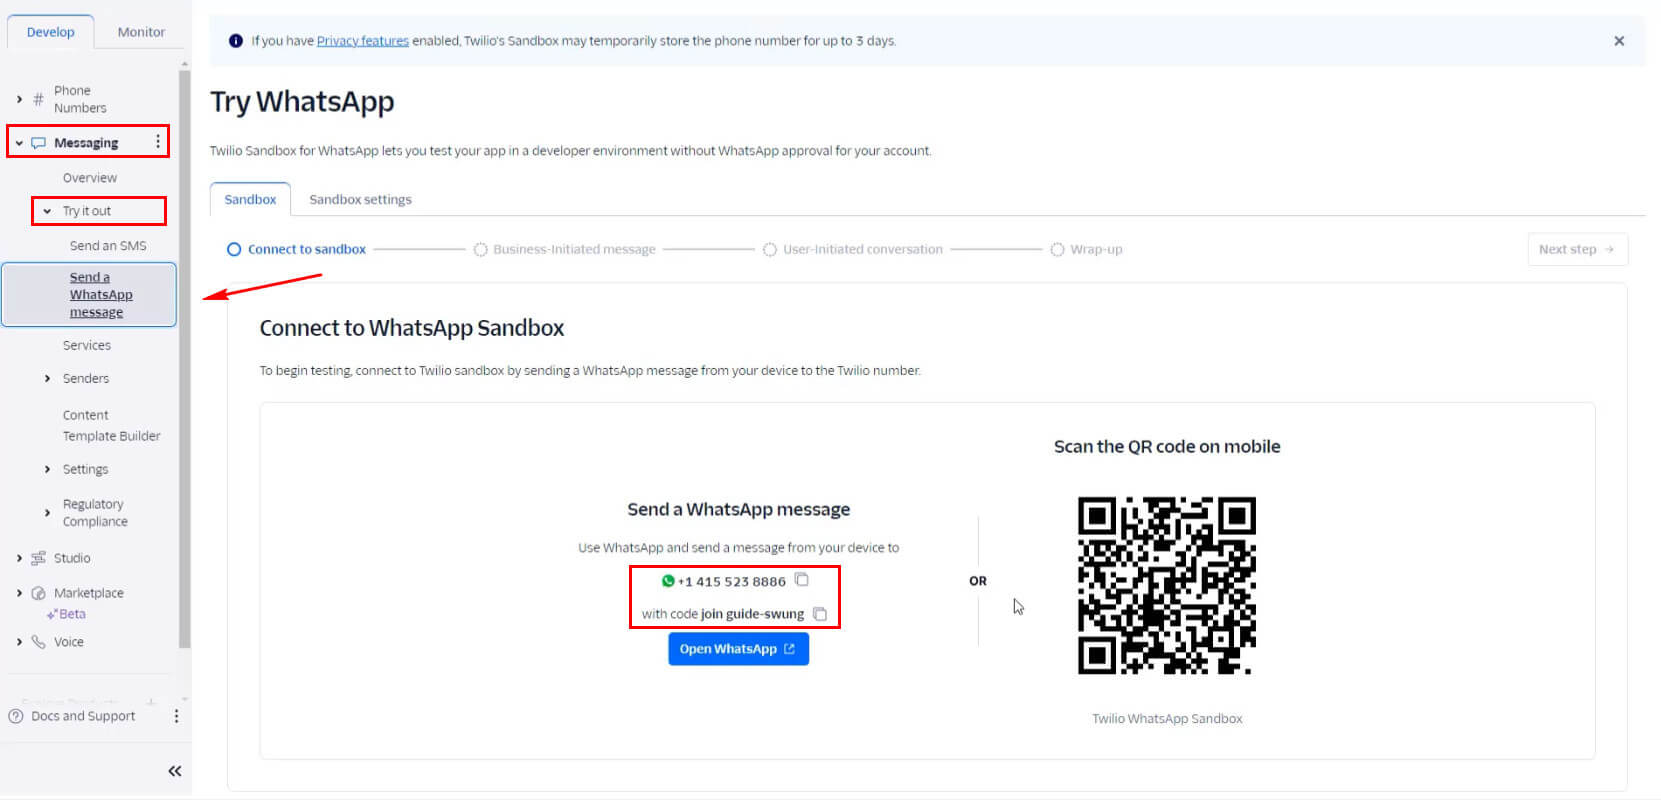Switch to the Develop tab
Image resolution: width=1661 pixels, height=800 pixels.
(51, 32)
